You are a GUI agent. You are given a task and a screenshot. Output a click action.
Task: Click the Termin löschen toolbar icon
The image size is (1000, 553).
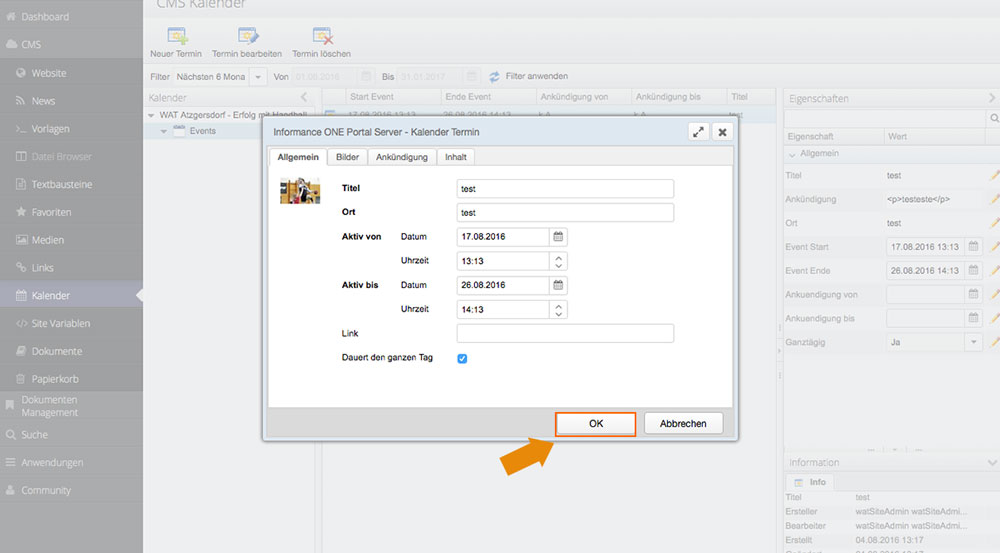(x=321, y=37)
